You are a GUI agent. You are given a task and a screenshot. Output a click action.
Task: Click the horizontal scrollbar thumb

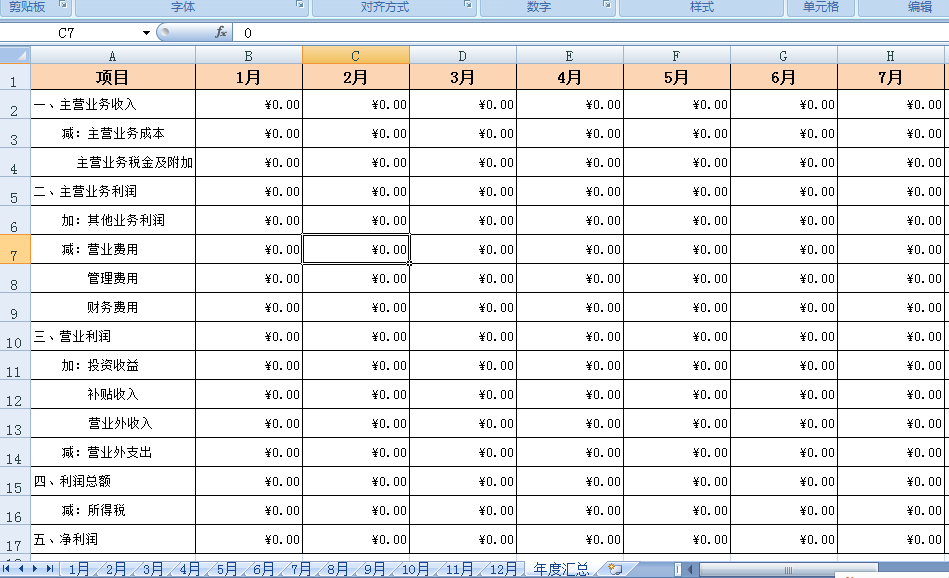pos(789,570)
